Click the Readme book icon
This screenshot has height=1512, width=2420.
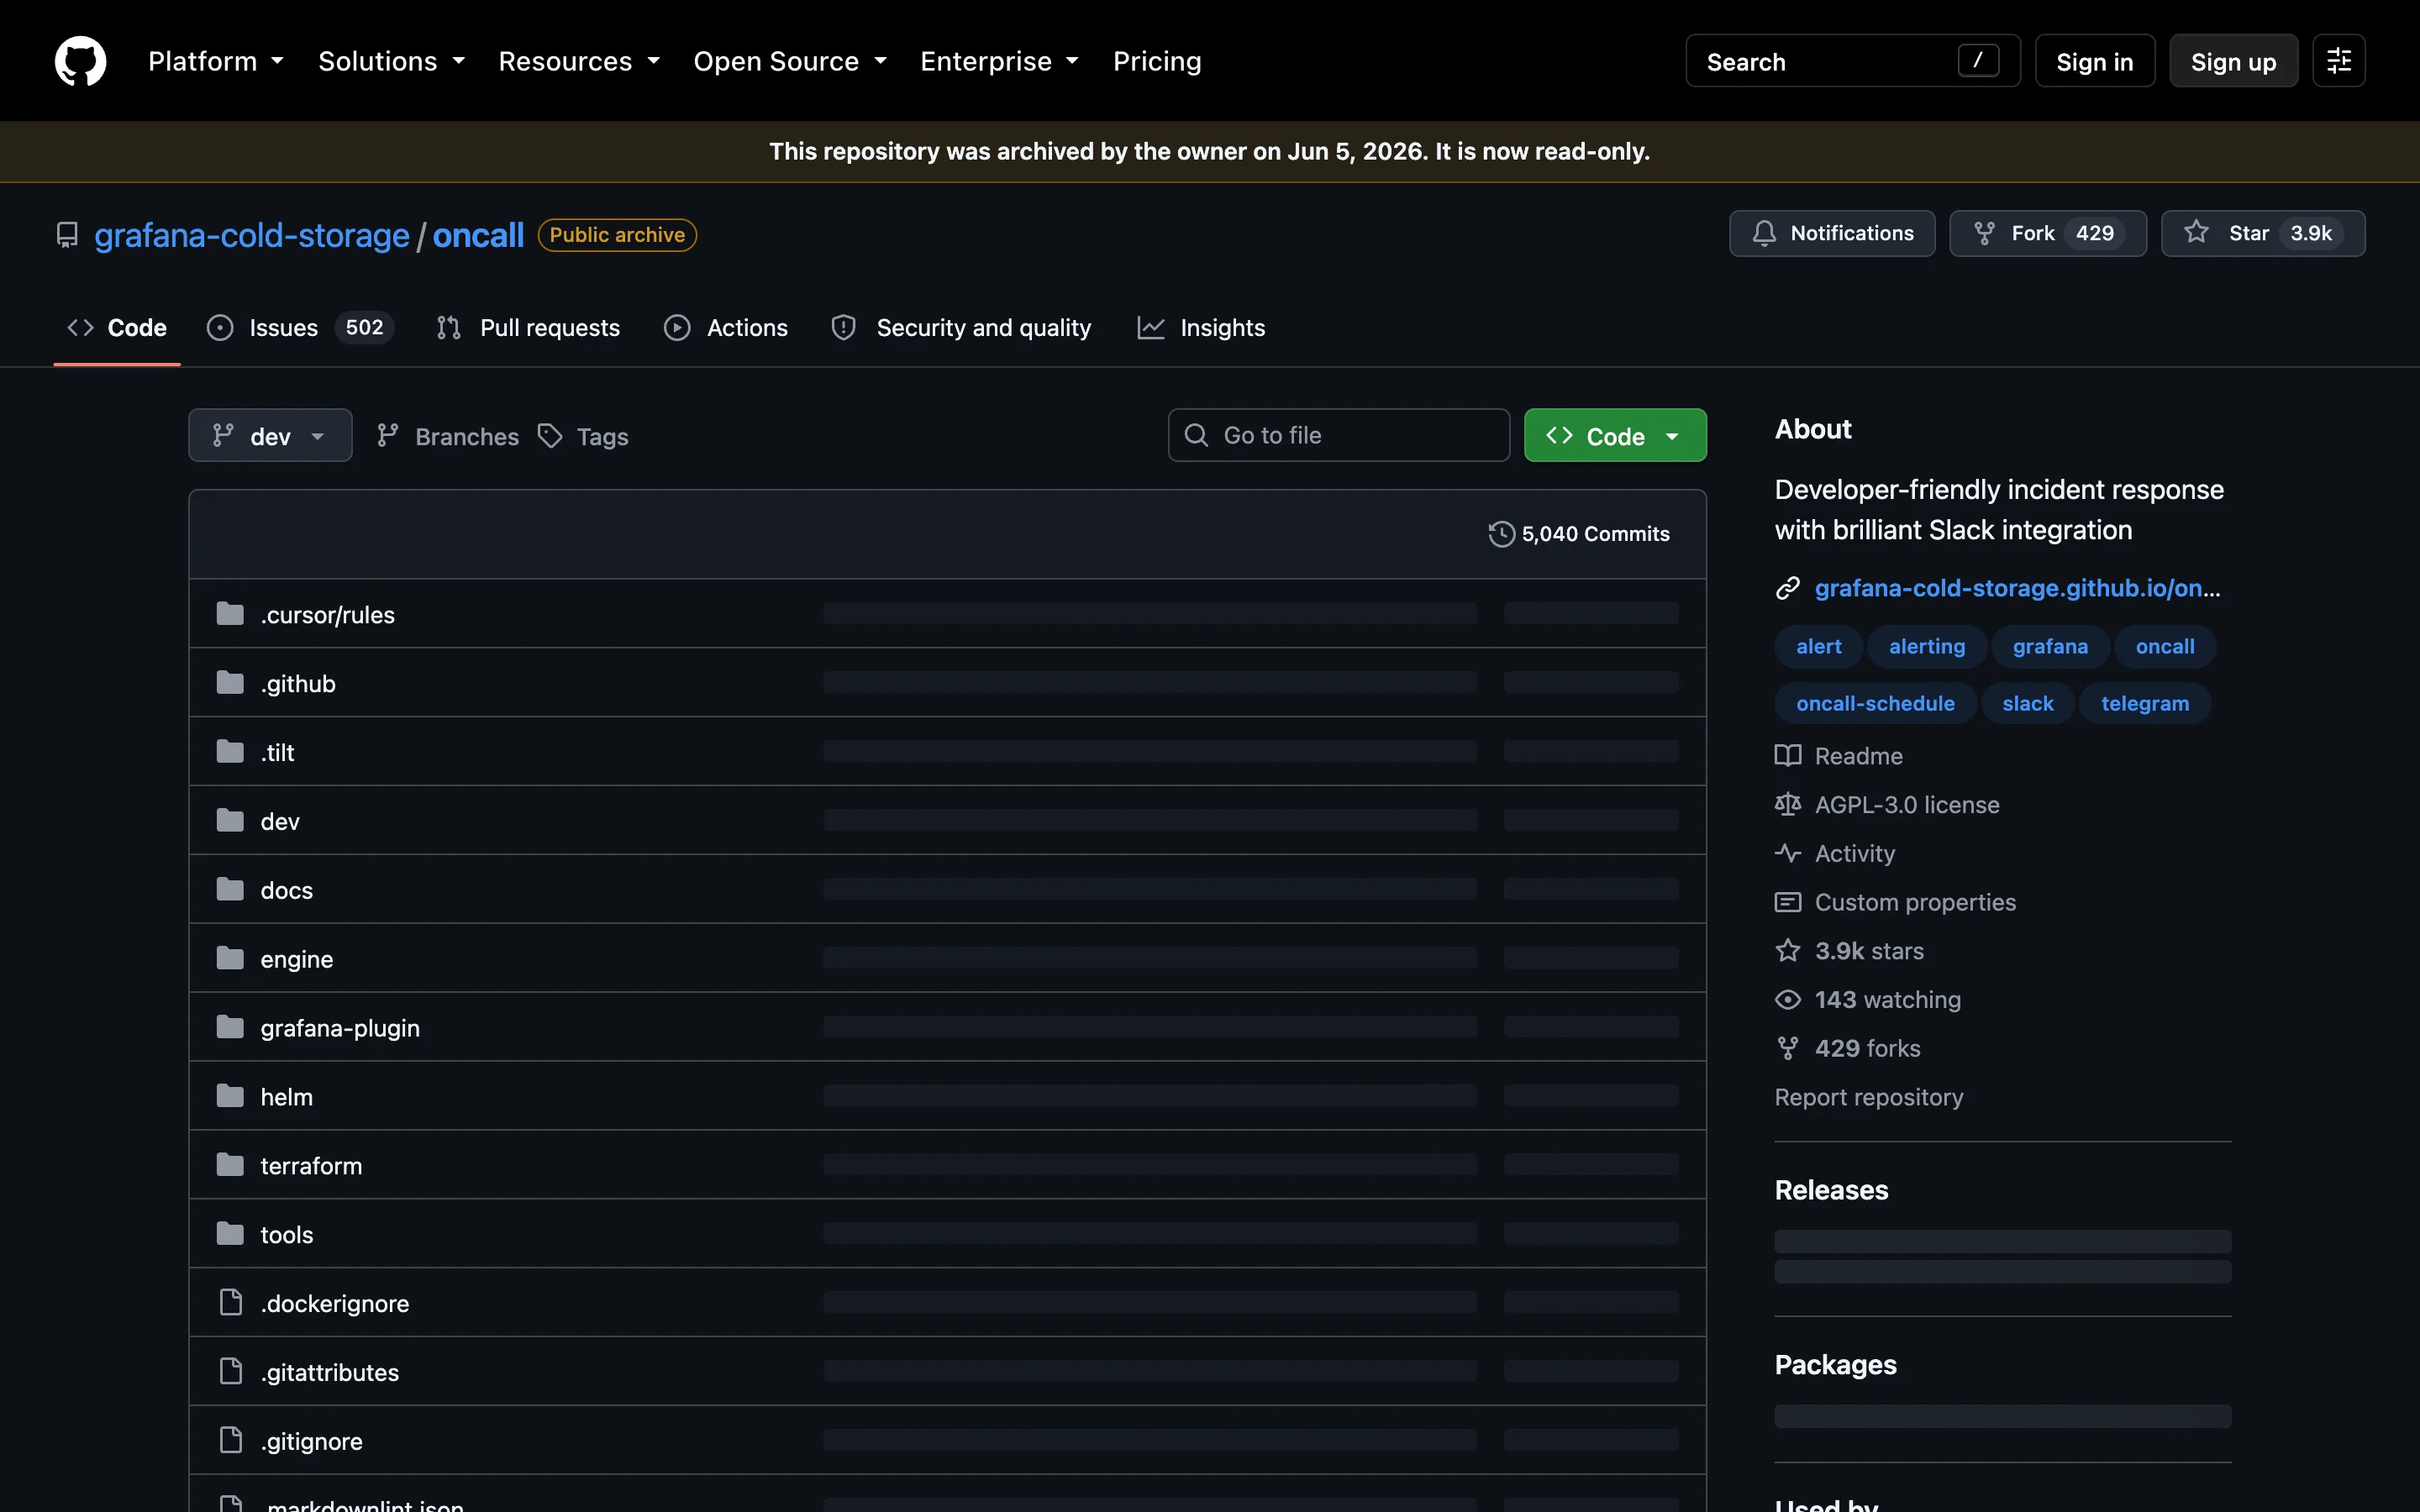click(1788, 756)
